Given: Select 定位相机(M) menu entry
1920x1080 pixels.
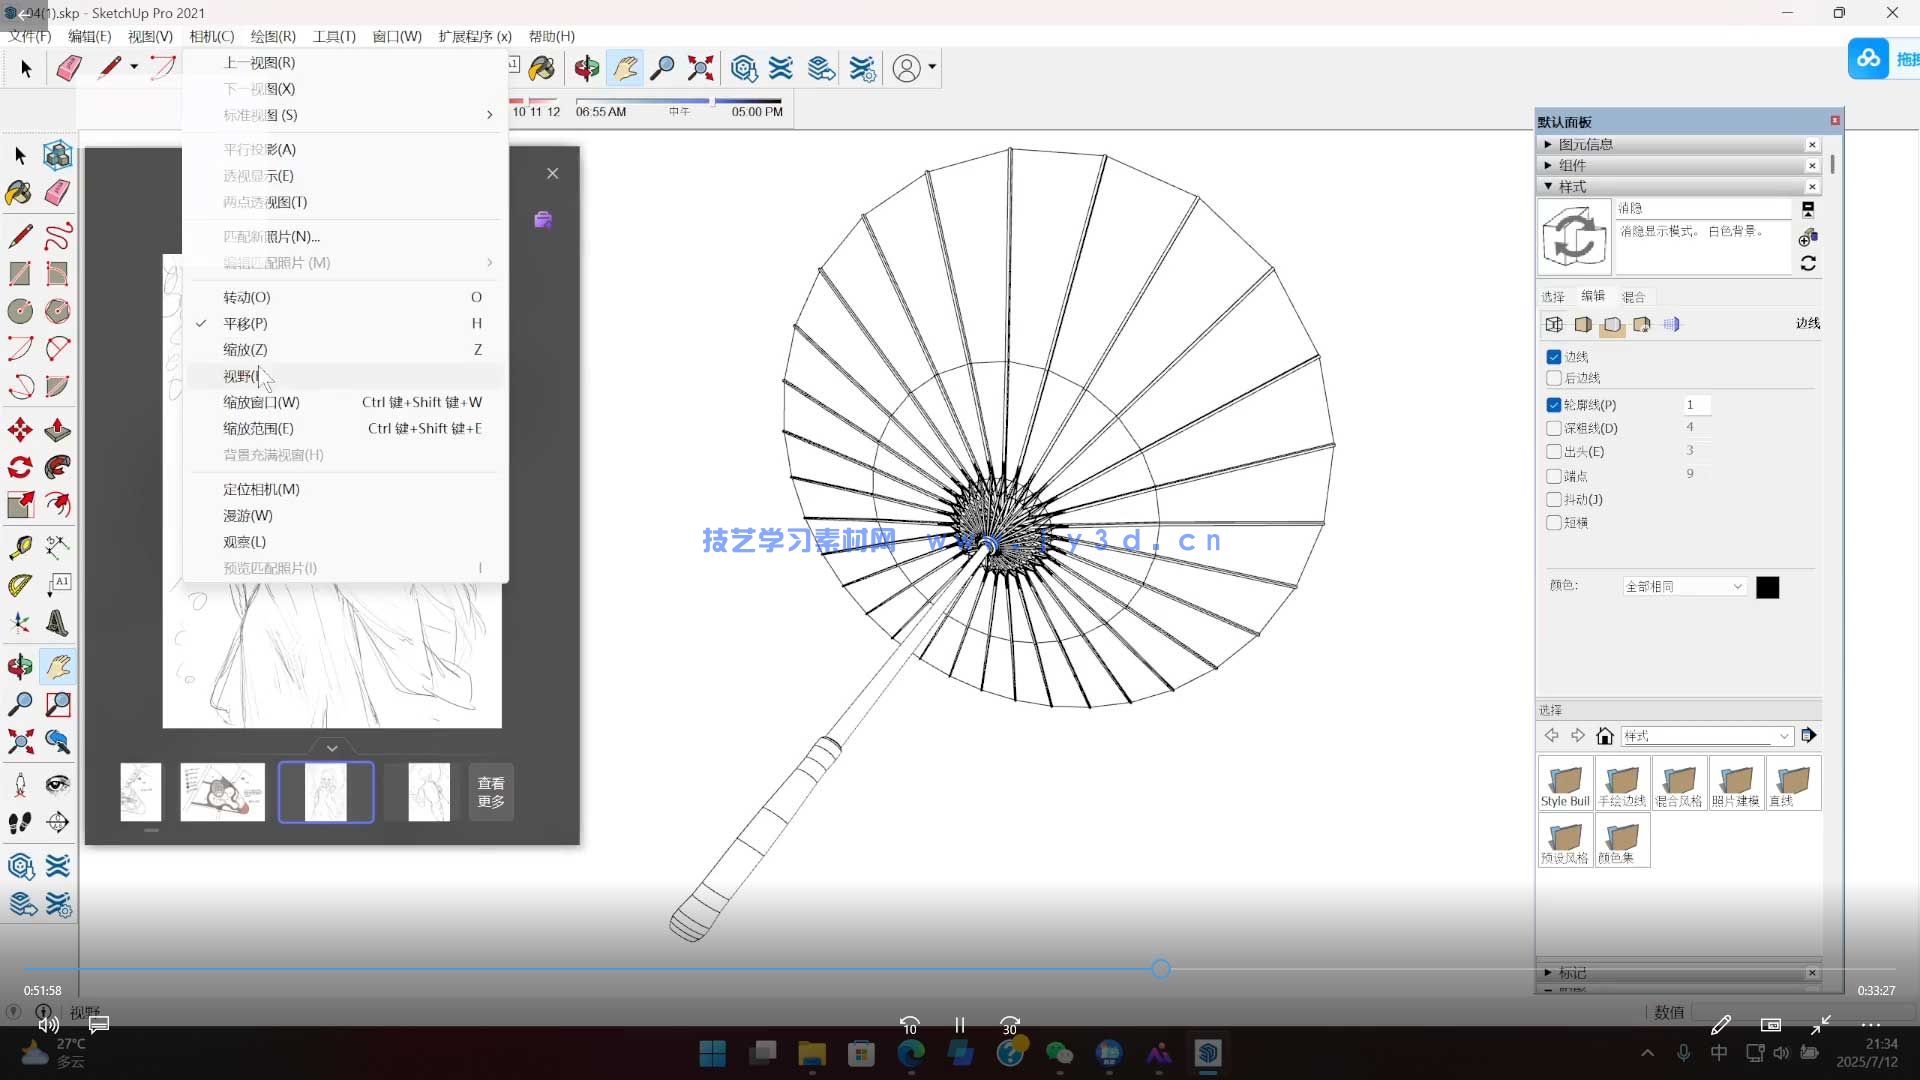Looking at the screenshot, I should click(261, 489).
